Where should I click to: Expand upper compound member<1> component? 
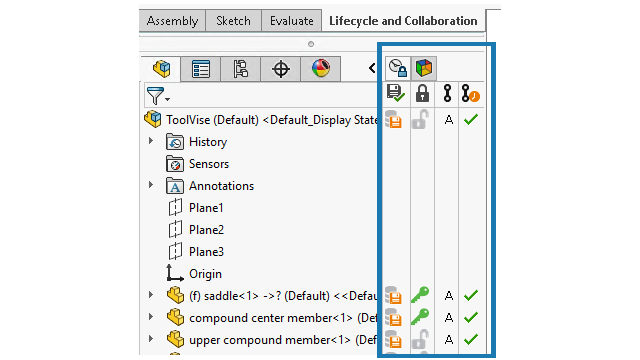click(151, 339)
